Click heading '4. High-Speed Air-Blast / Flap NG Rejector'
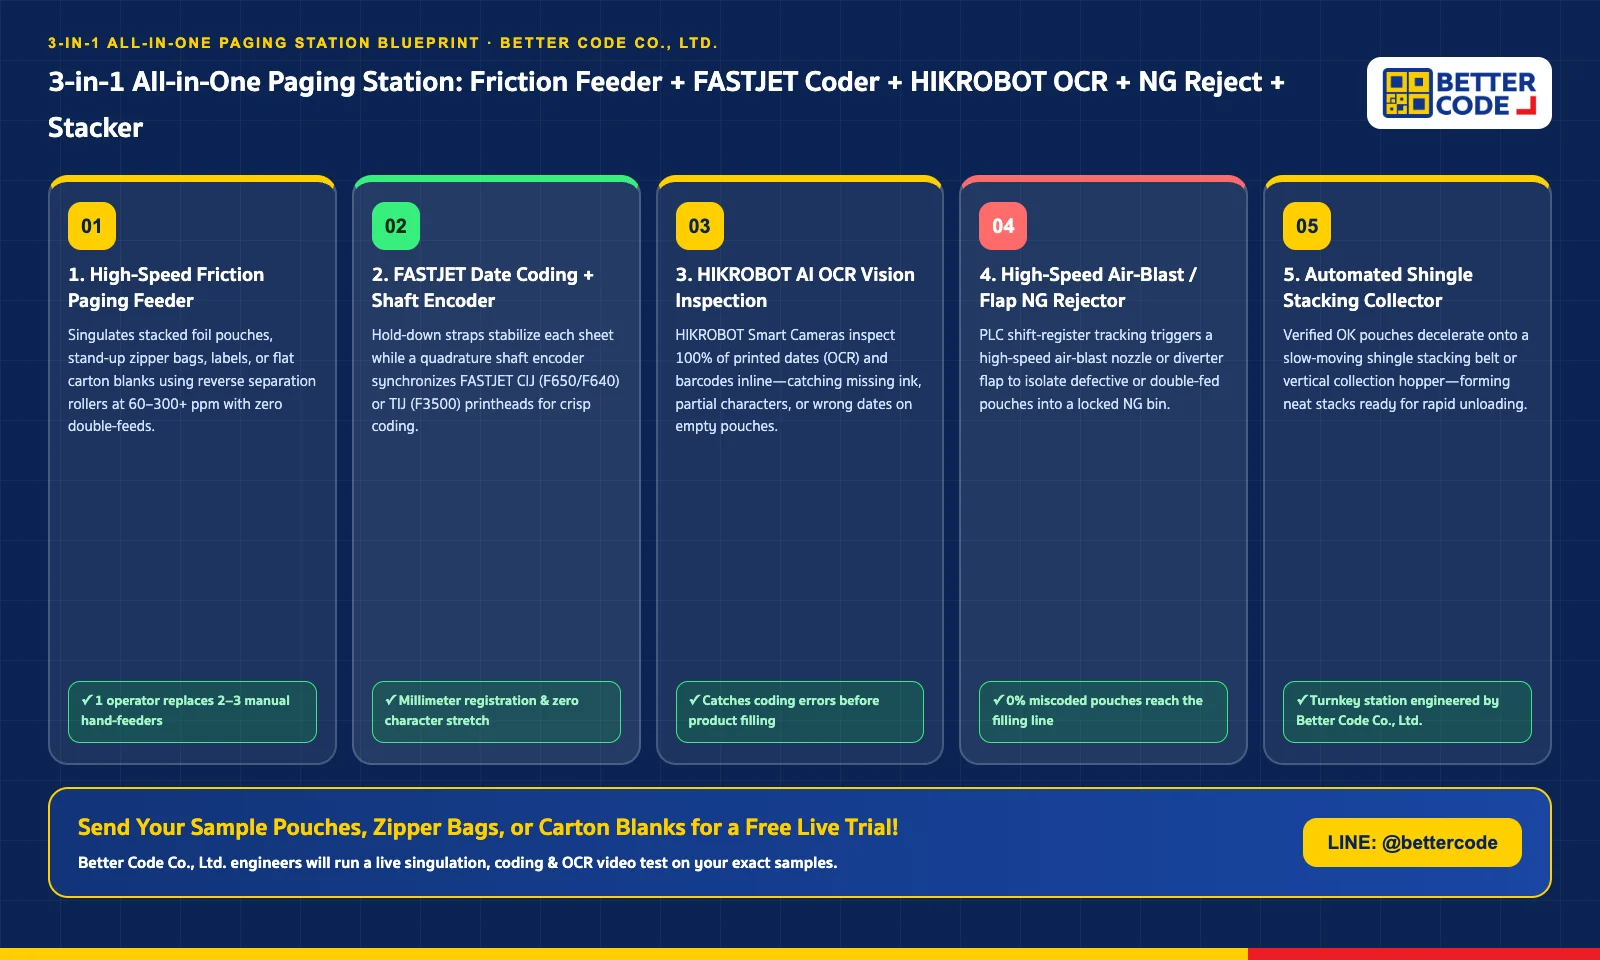 coord(1088,287)
